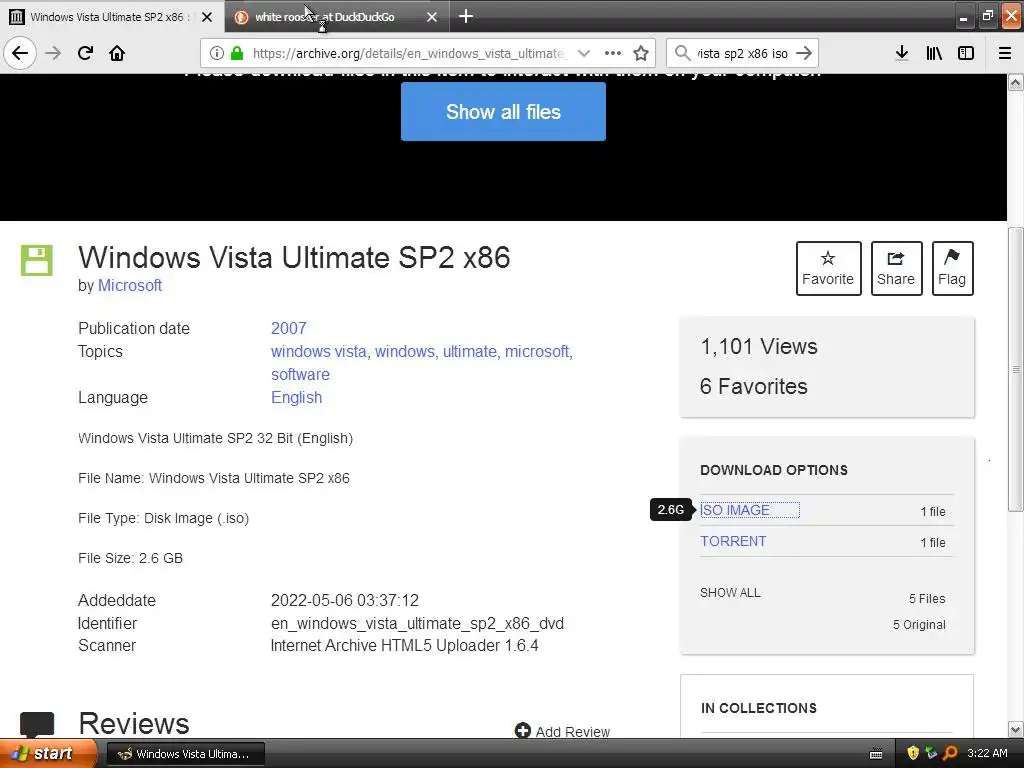Click the 3:22 AM system clock
Viewport: 1024px width, 768px height.
[x=987, y=754]
